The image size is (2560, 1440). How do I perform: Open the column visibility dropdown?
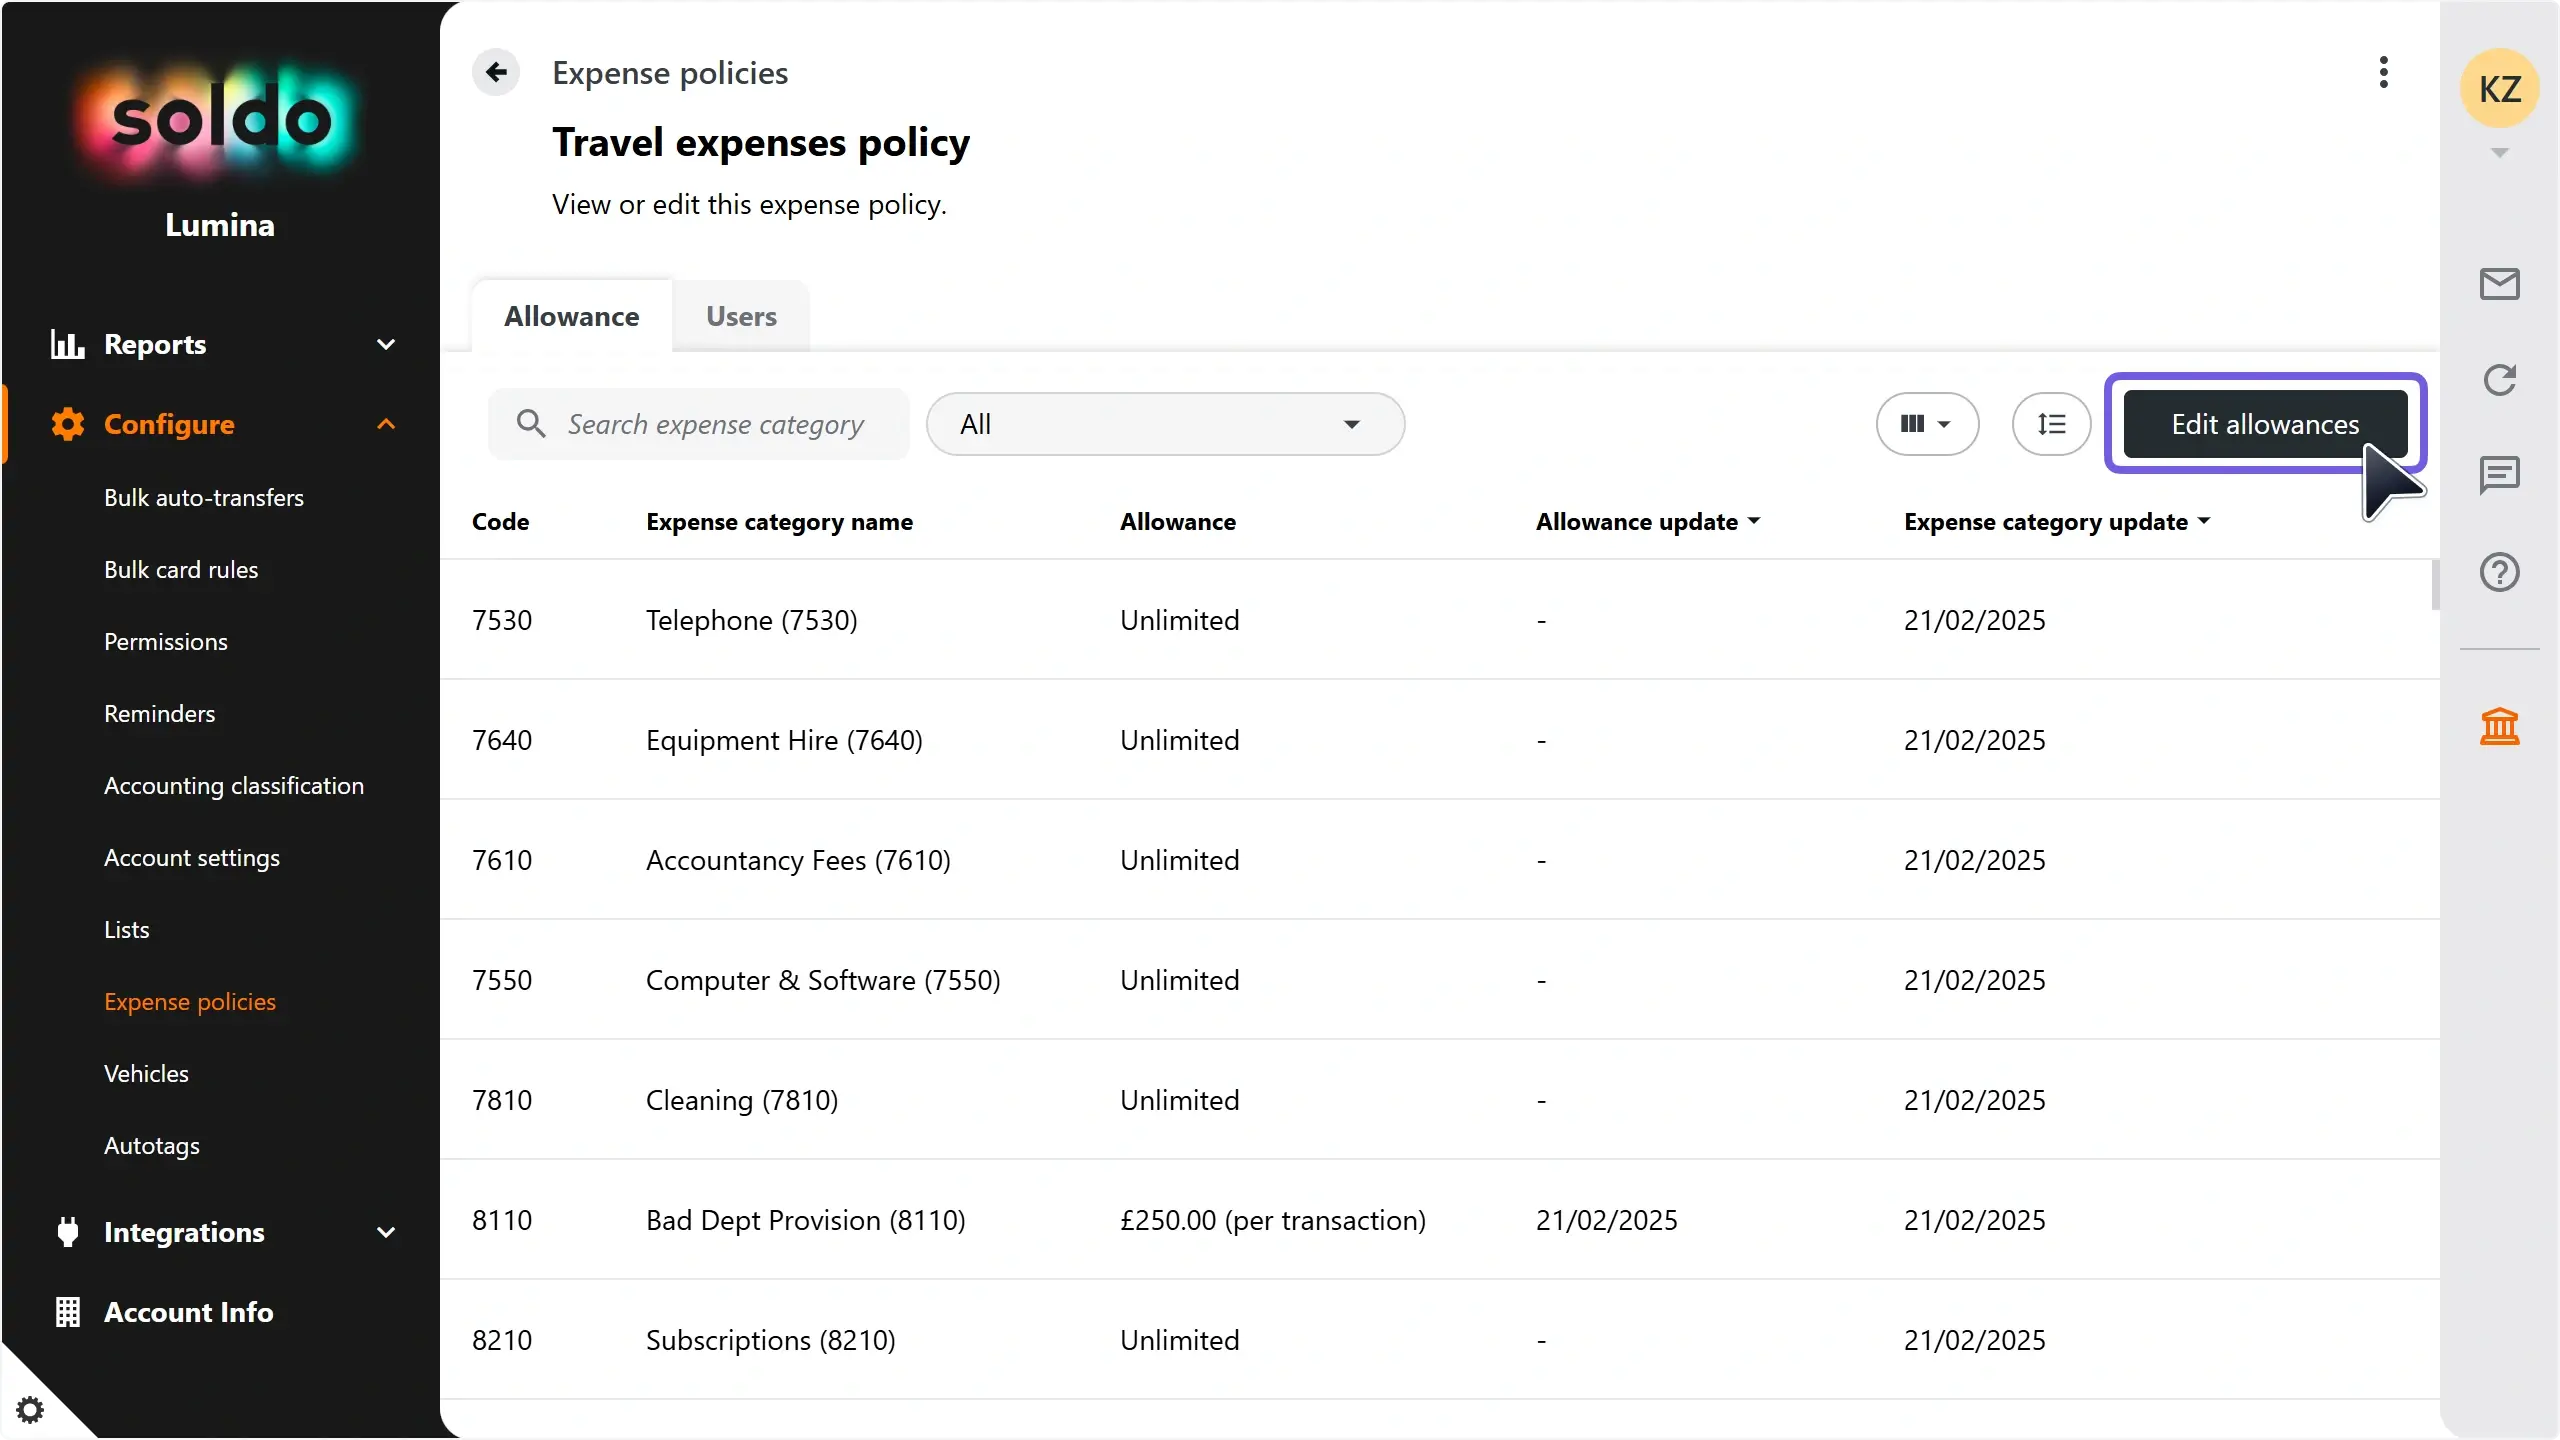pyautogui.click(x=1927, y=424)
